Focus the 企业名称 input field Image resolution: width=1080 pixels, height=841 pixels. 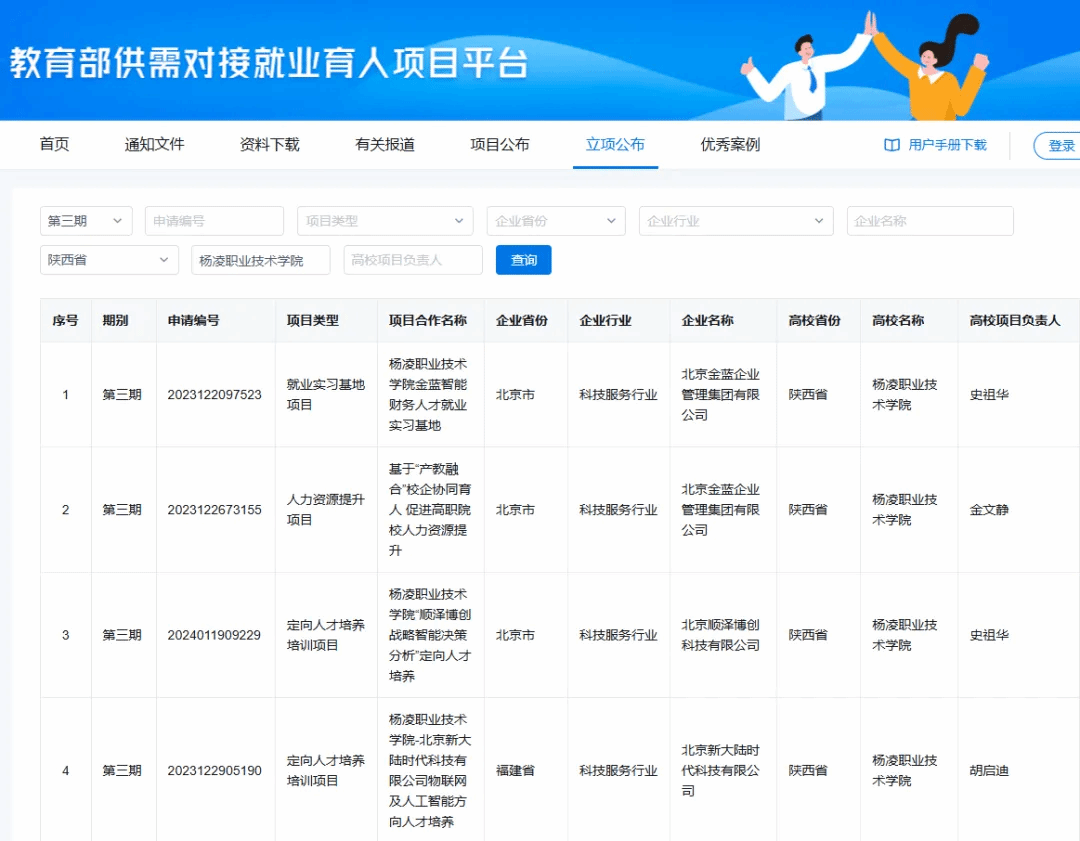(929, 221)
